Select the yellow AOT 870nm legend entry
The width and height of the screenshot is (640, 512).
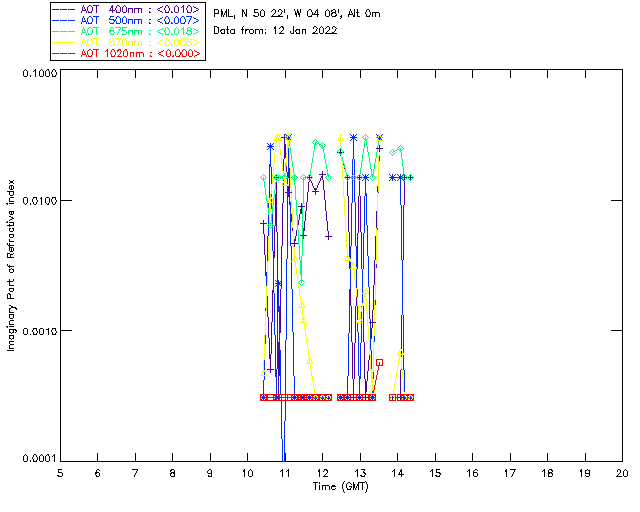tap(127, 42)
